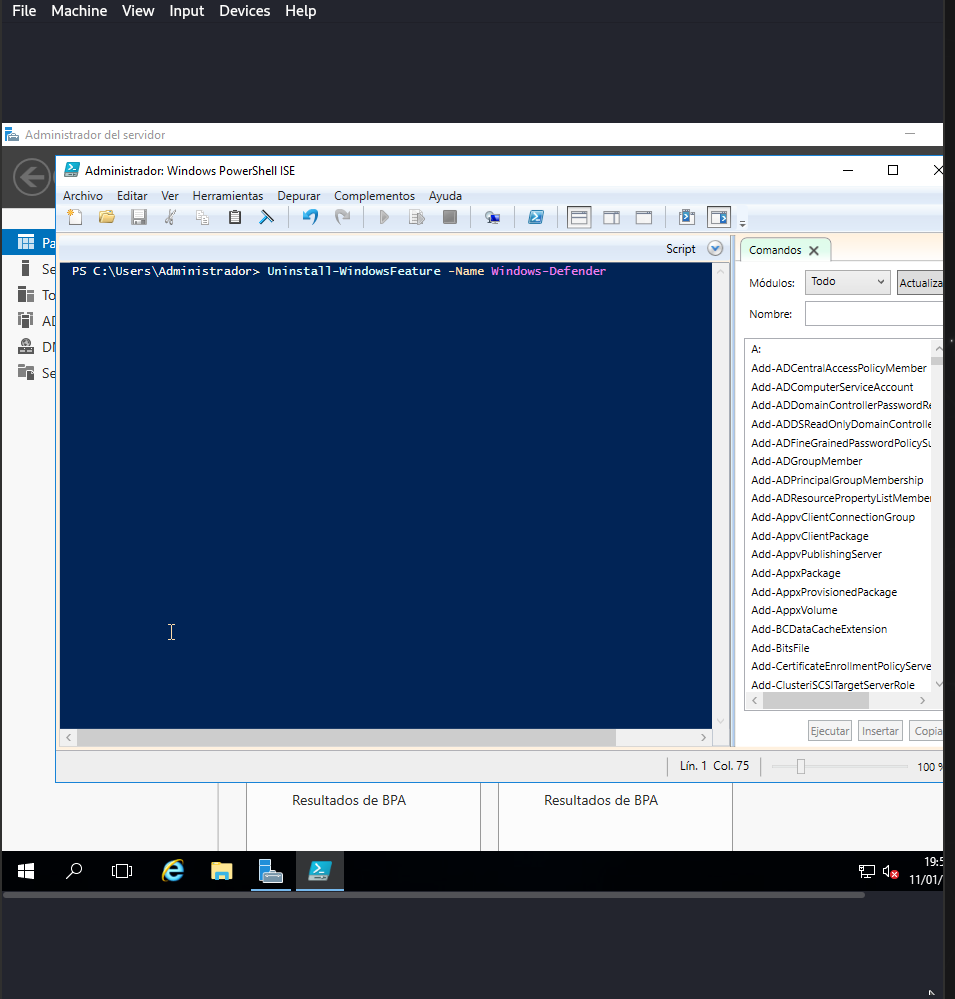This screenshot has width=955, height=999.
Task: Click the zoom slider handle
Action: coord(801,766)
